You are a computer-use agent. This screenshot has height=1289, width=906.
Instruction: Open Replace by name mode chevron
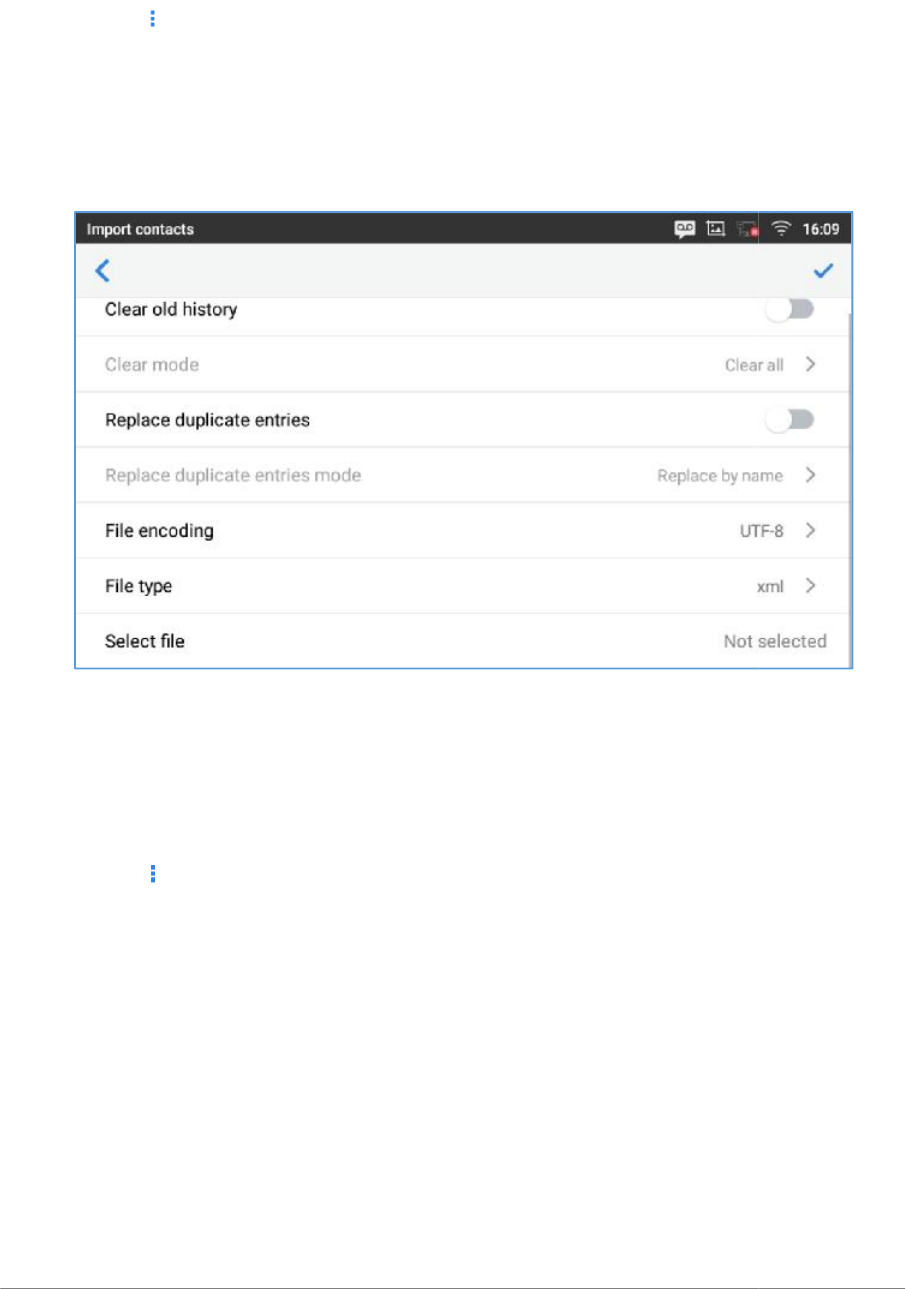click(x=811, y=475)
